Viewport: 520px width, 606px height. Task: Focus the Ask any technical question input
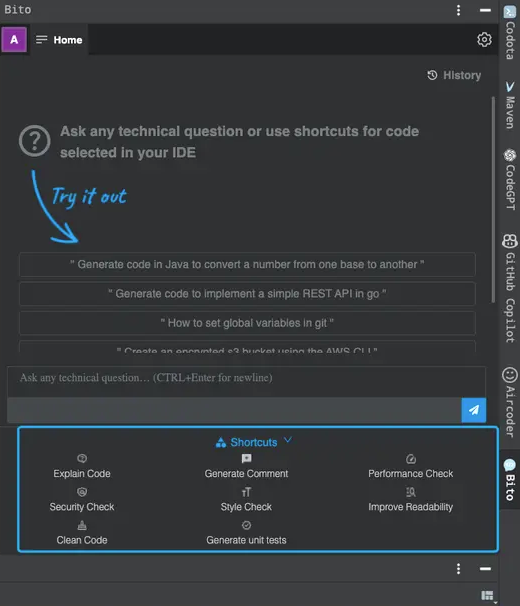(246, 381)
